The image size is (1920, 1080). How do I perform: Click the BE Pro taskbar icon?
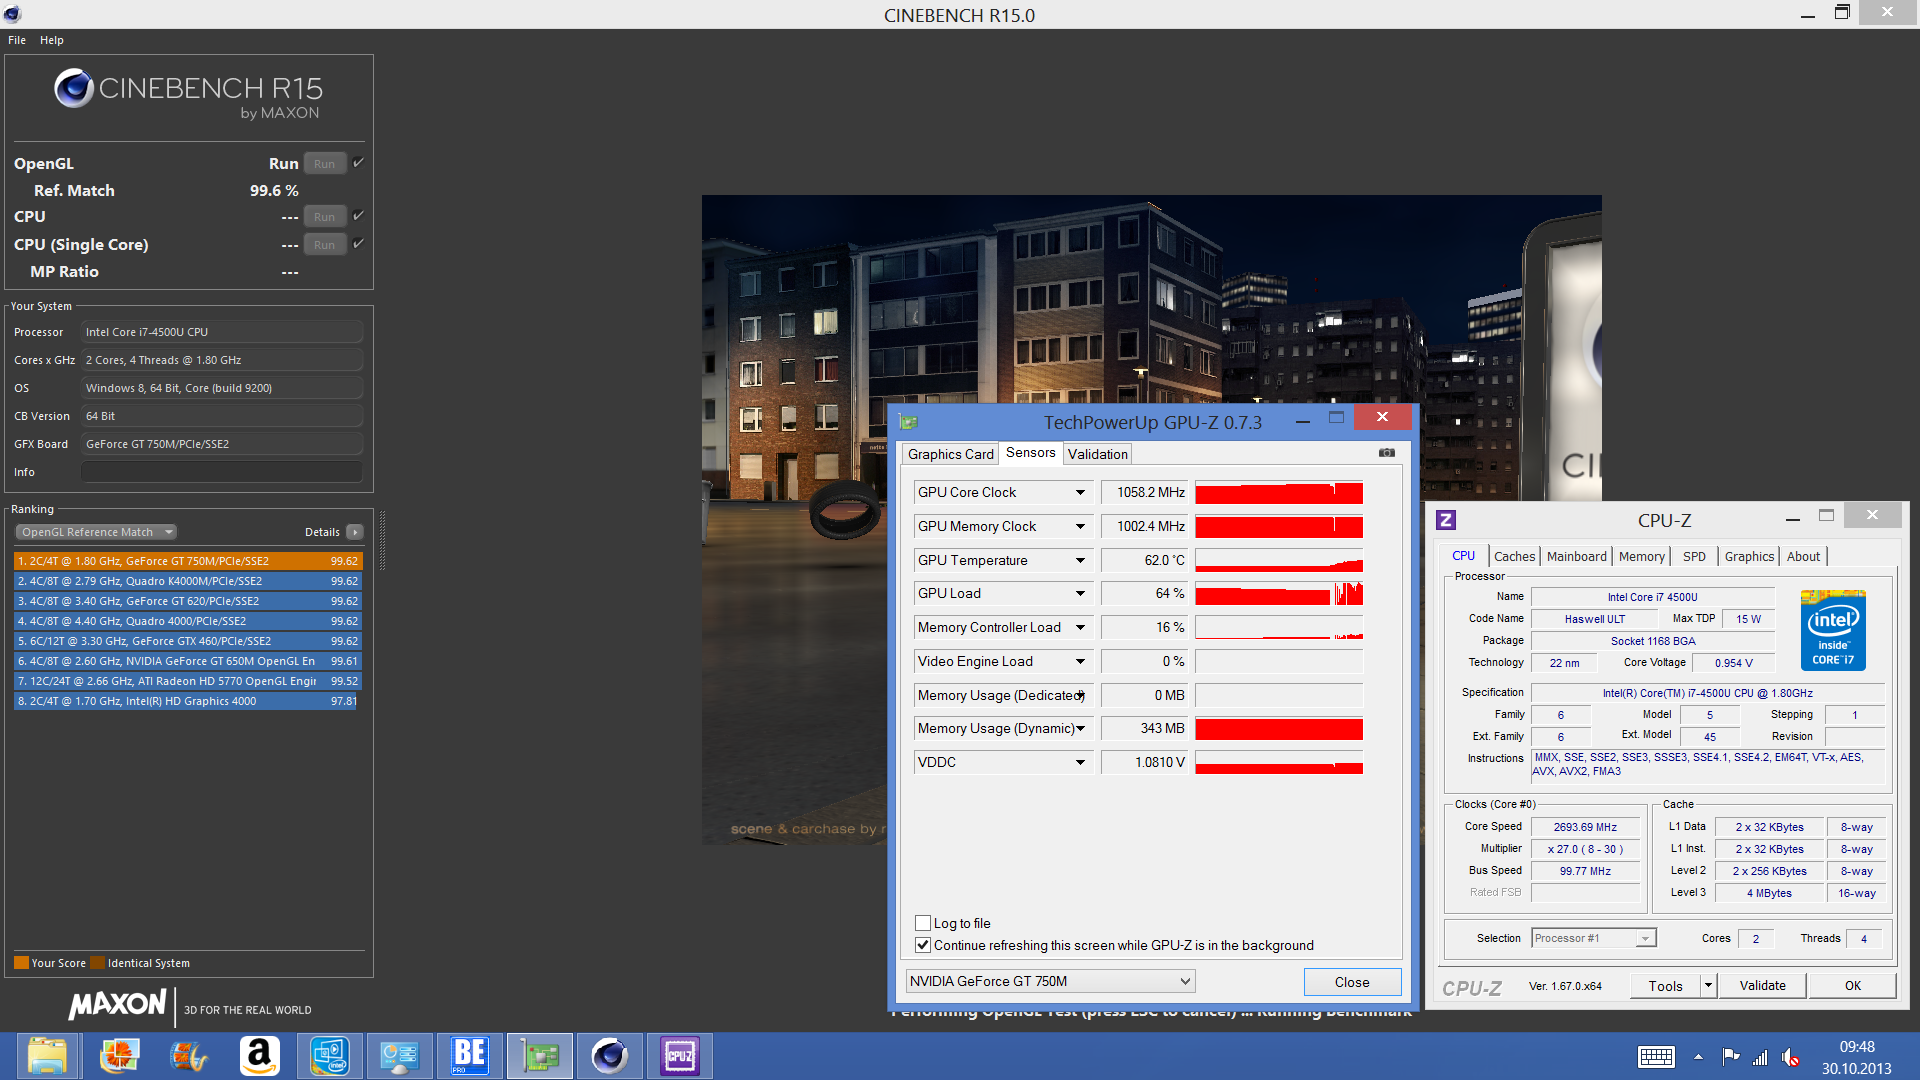click(469, 1056)
